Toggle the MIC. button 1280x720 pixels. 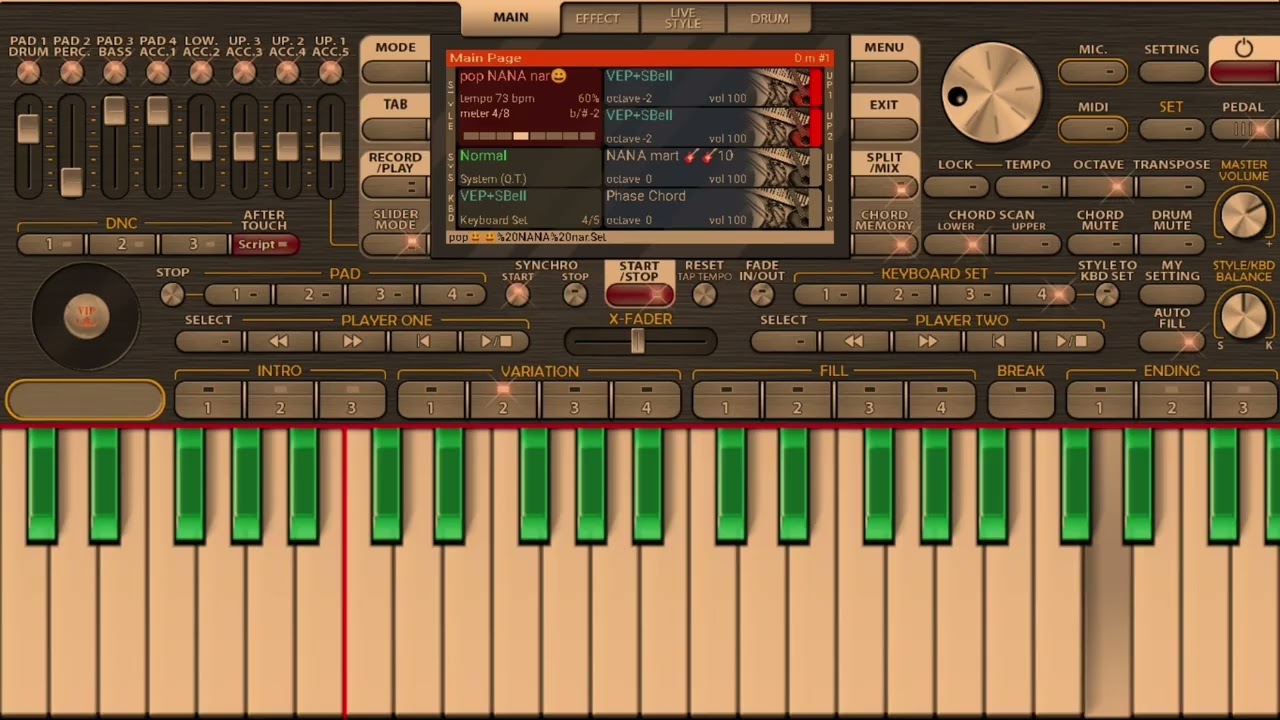(1093, 72)
